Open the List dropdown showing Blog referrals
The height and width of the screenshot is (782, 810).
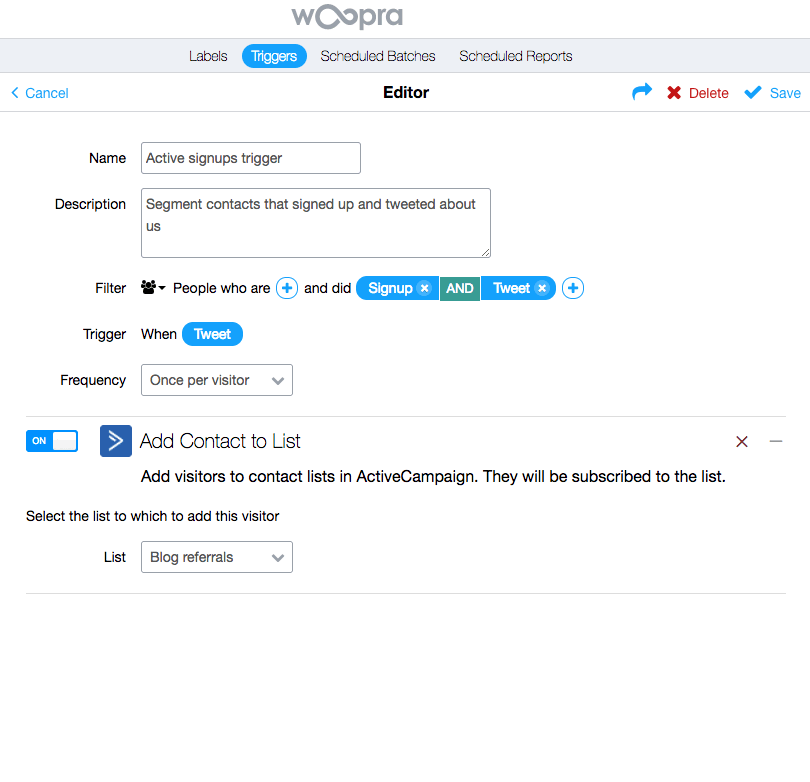[216, 557]
